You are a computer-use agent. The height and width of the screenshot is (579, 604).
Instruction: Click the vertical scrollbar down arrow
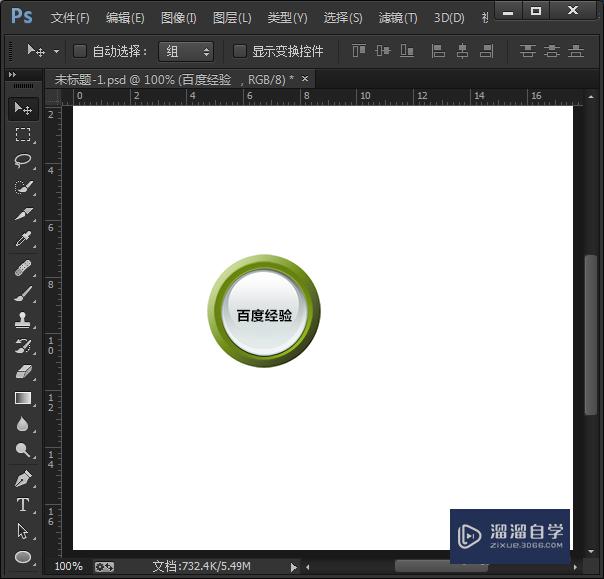click(x=591, y=552)
